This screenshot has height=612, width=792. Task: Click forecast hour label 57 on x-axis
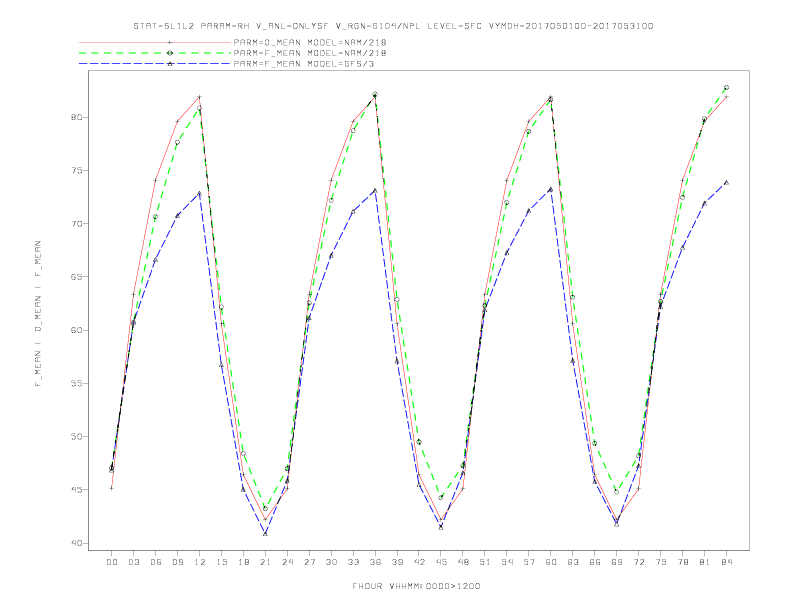(529, 562)
